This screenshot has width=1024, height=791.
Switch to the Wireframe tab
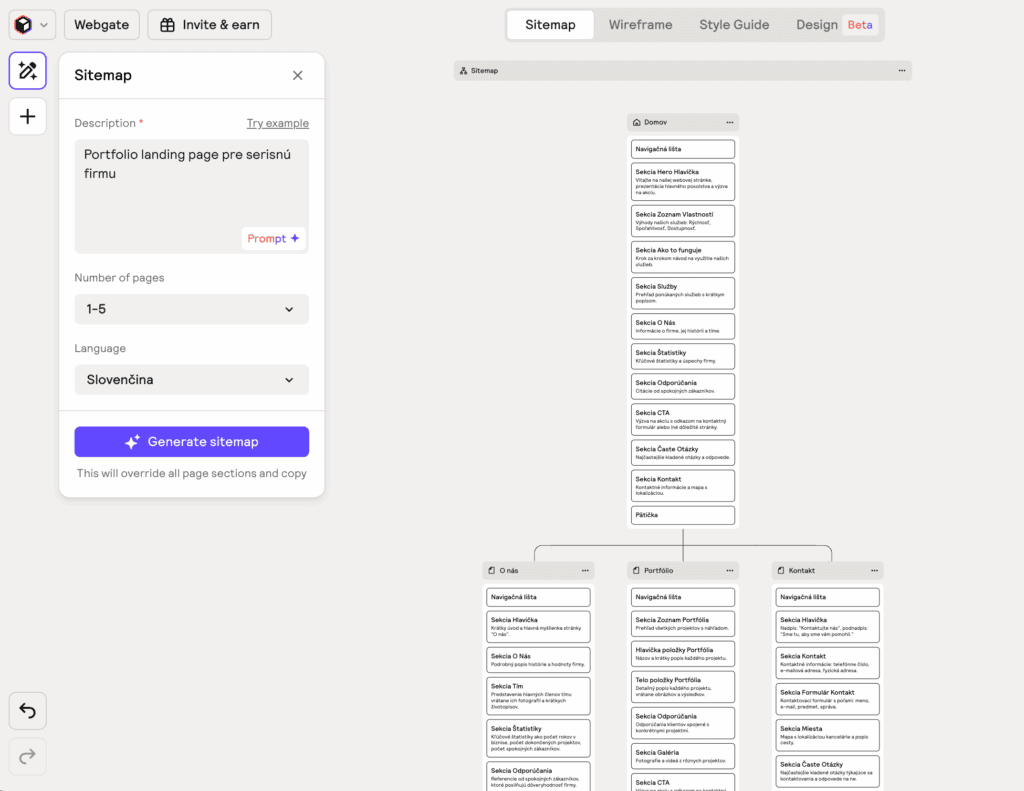tap(640, 25)
